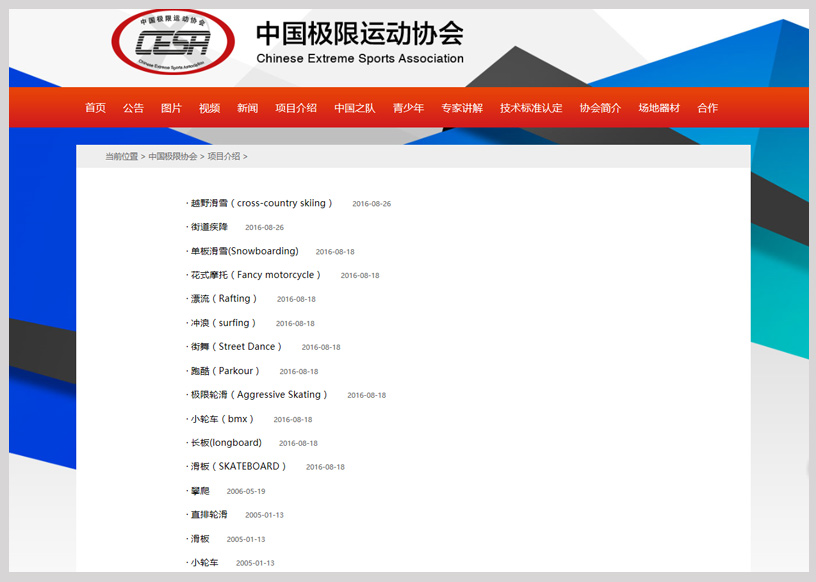Open the Aggressive Skating article link

pos(258,394)
